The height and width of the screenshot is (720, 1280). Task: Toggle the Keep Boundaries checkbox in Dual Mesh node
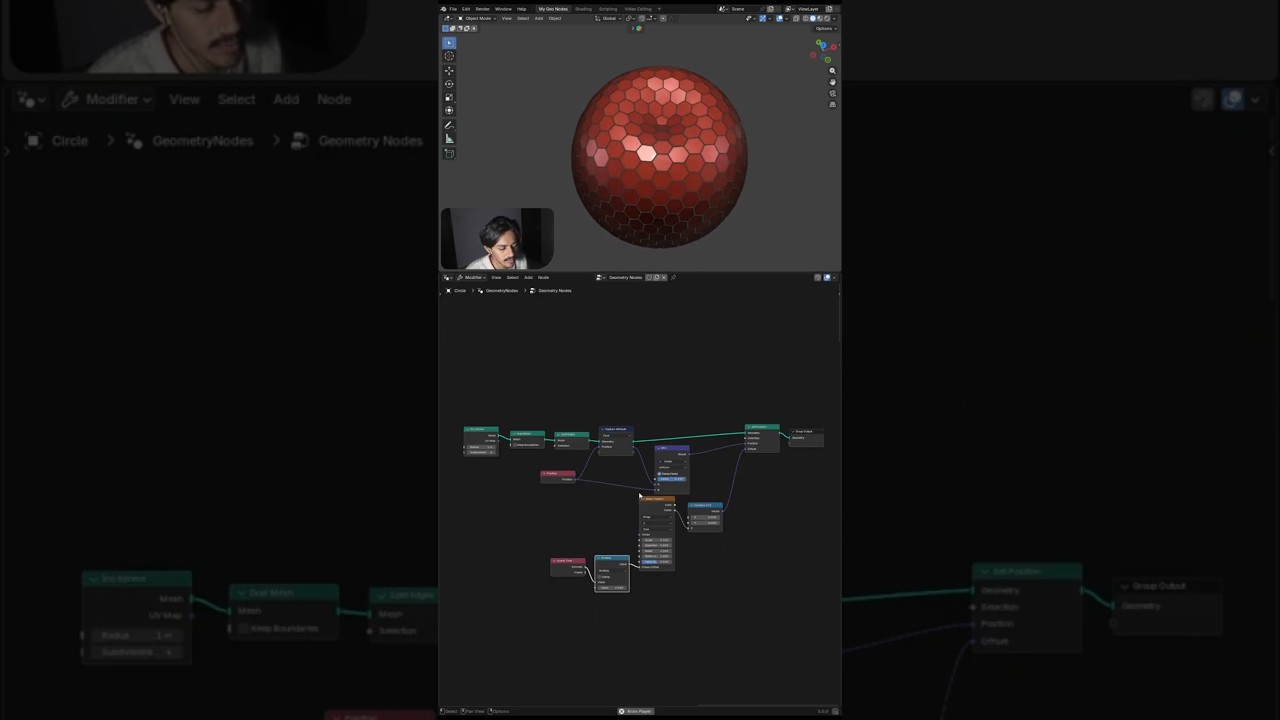pyautogui.click(x=515, y=445)
